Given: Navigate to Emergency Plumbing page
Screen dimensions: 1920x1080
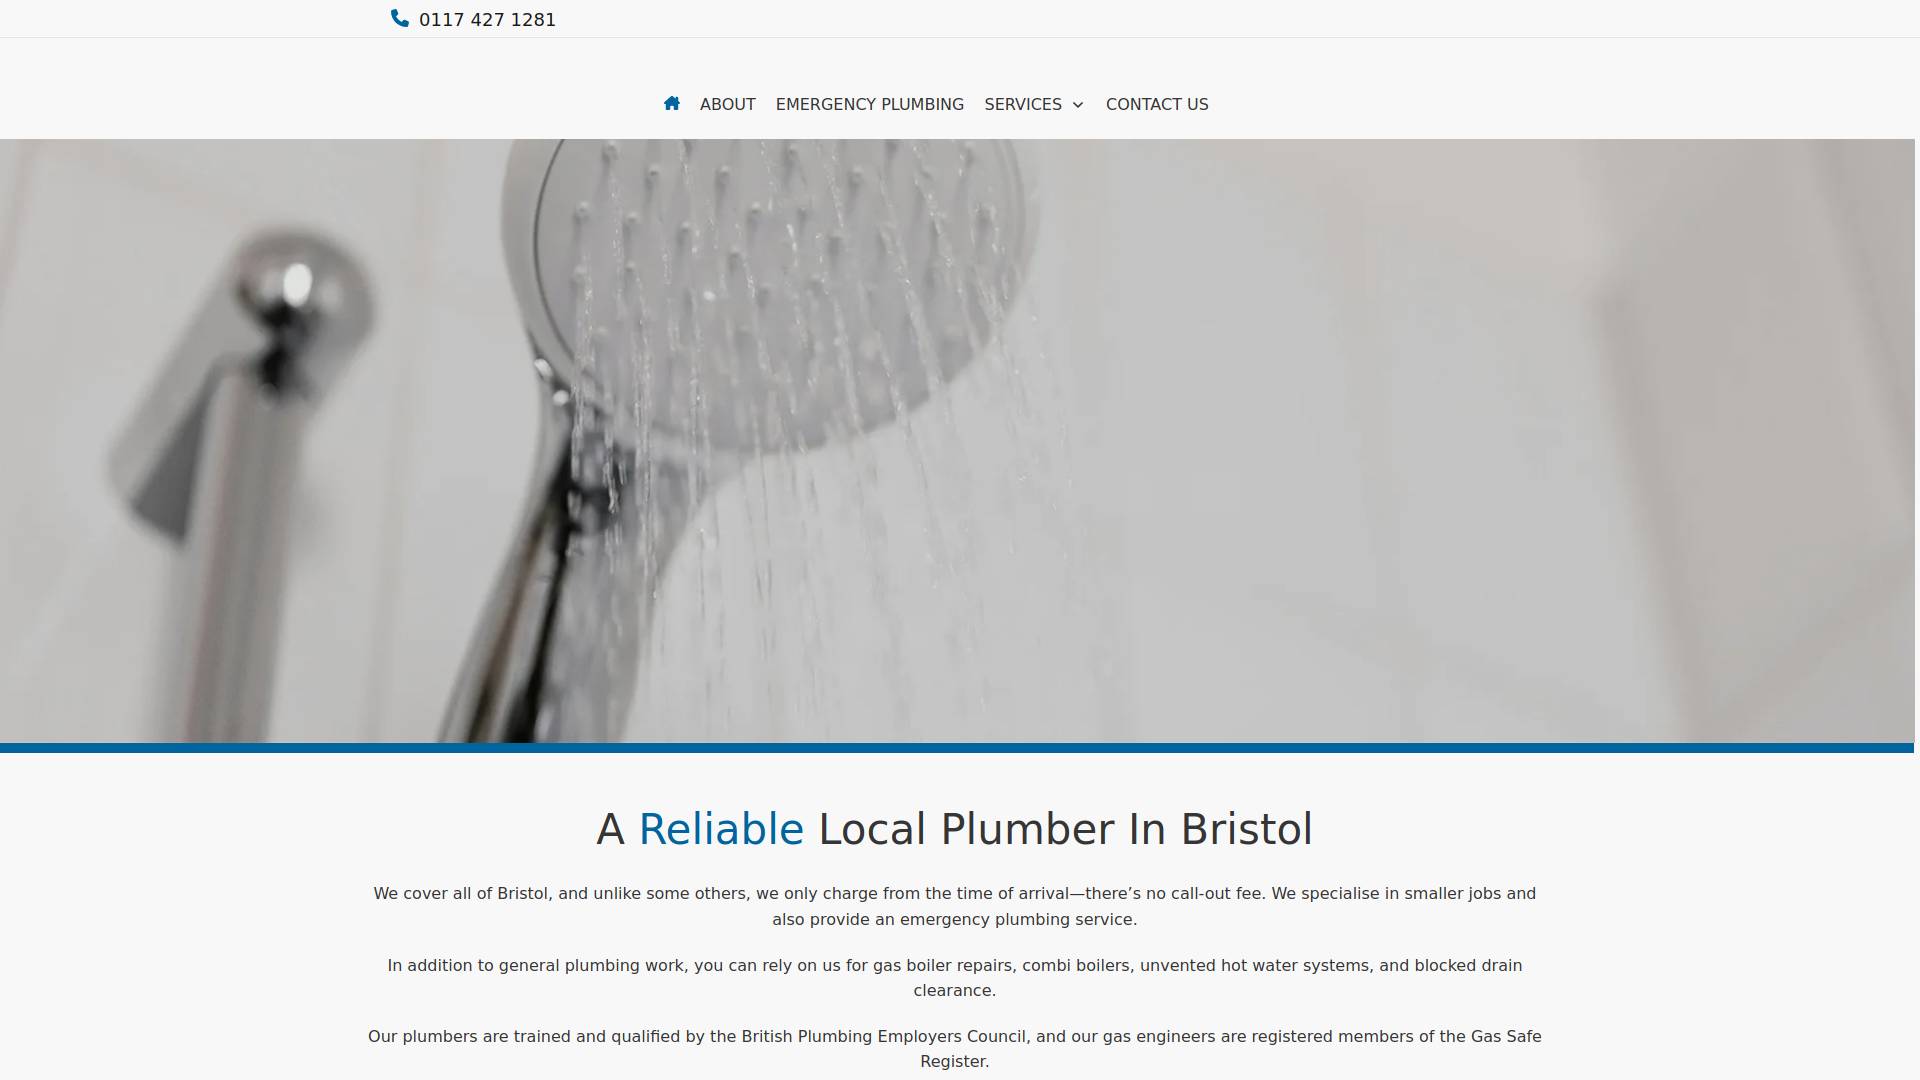Looking at the screenshot, I should (869, 104).
